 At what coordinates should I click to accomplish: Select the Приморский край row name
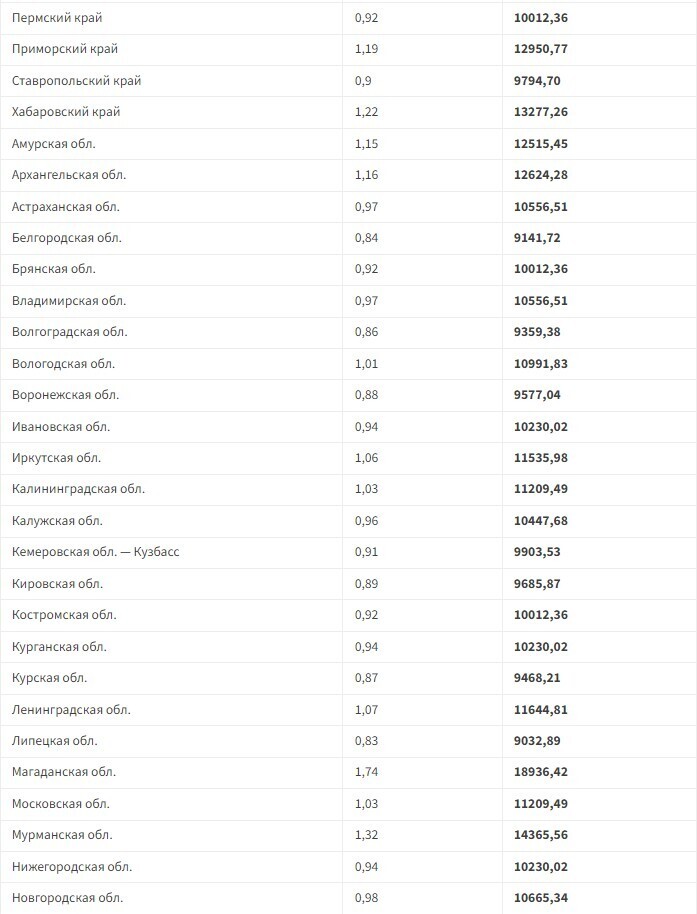pyautogui.click(x=65, y=49)
